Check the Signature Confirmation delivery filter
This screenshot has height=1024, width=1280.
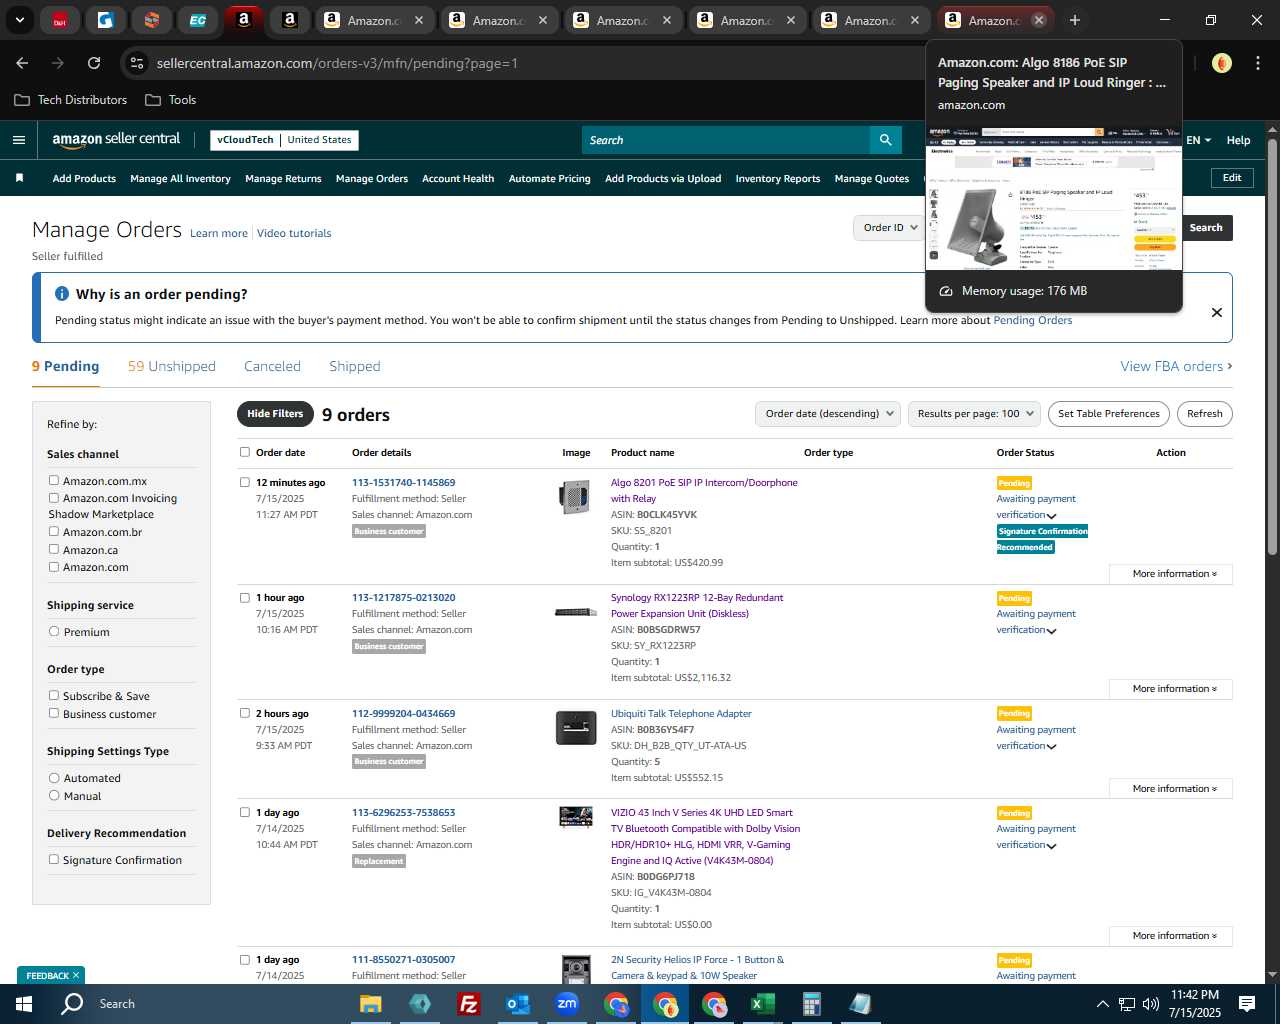point(54,860)
